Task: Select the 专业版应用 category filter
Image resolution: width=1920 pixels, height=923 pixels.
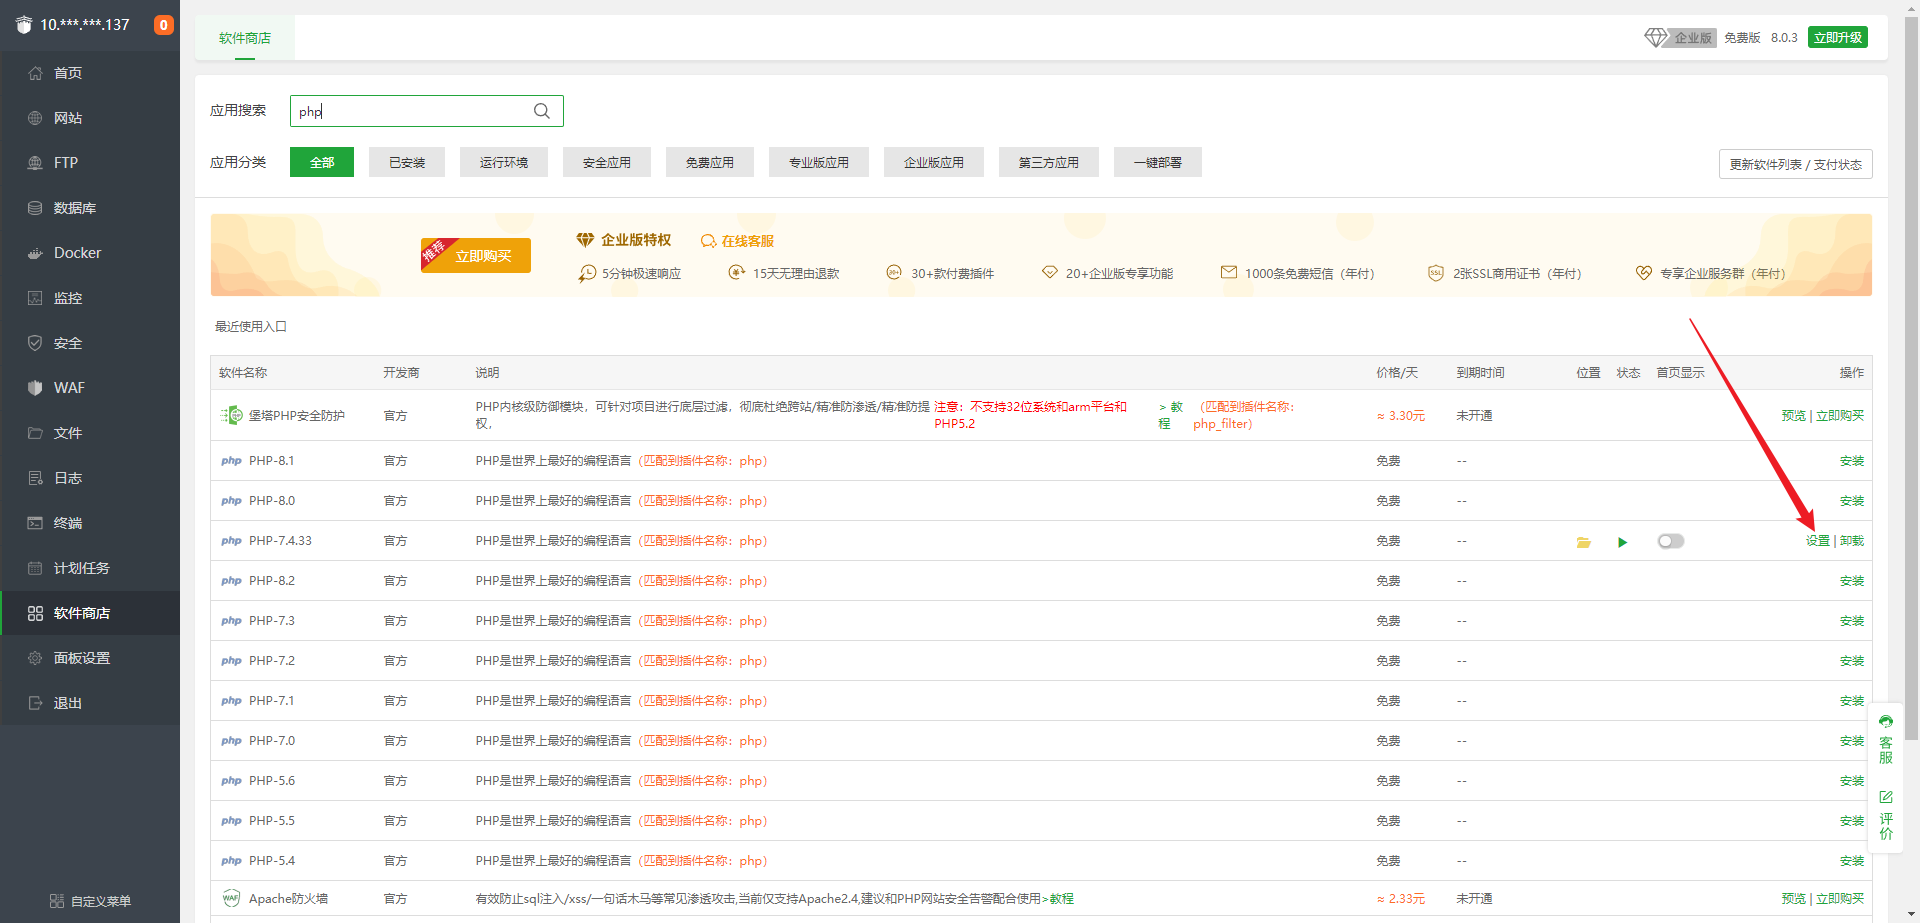Action: coord(819,162)
